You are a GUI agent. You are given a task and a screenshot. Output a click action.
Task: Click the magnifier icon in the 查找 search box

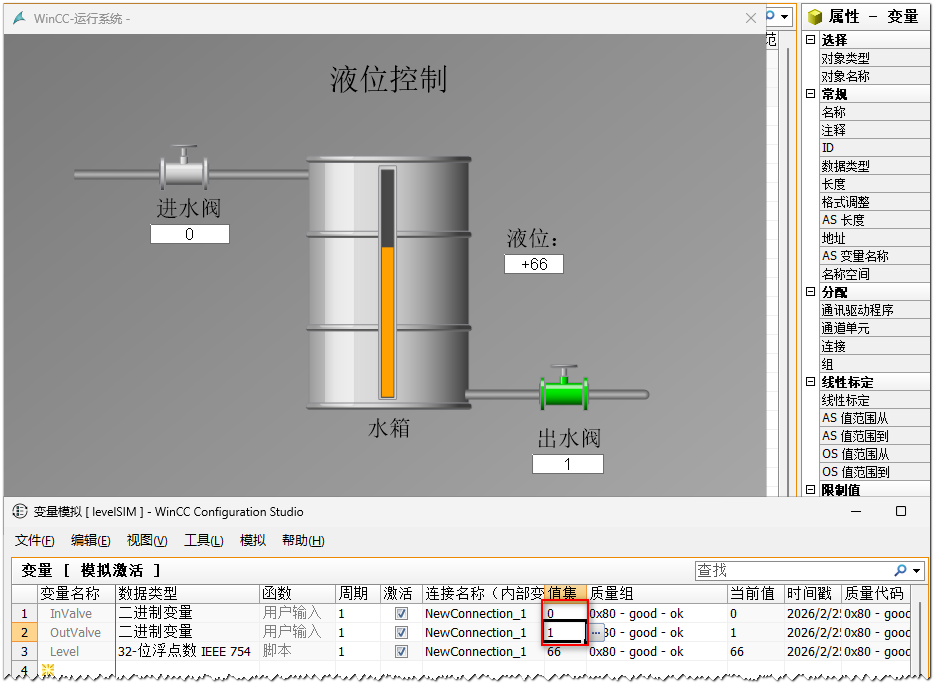[901, 570]
